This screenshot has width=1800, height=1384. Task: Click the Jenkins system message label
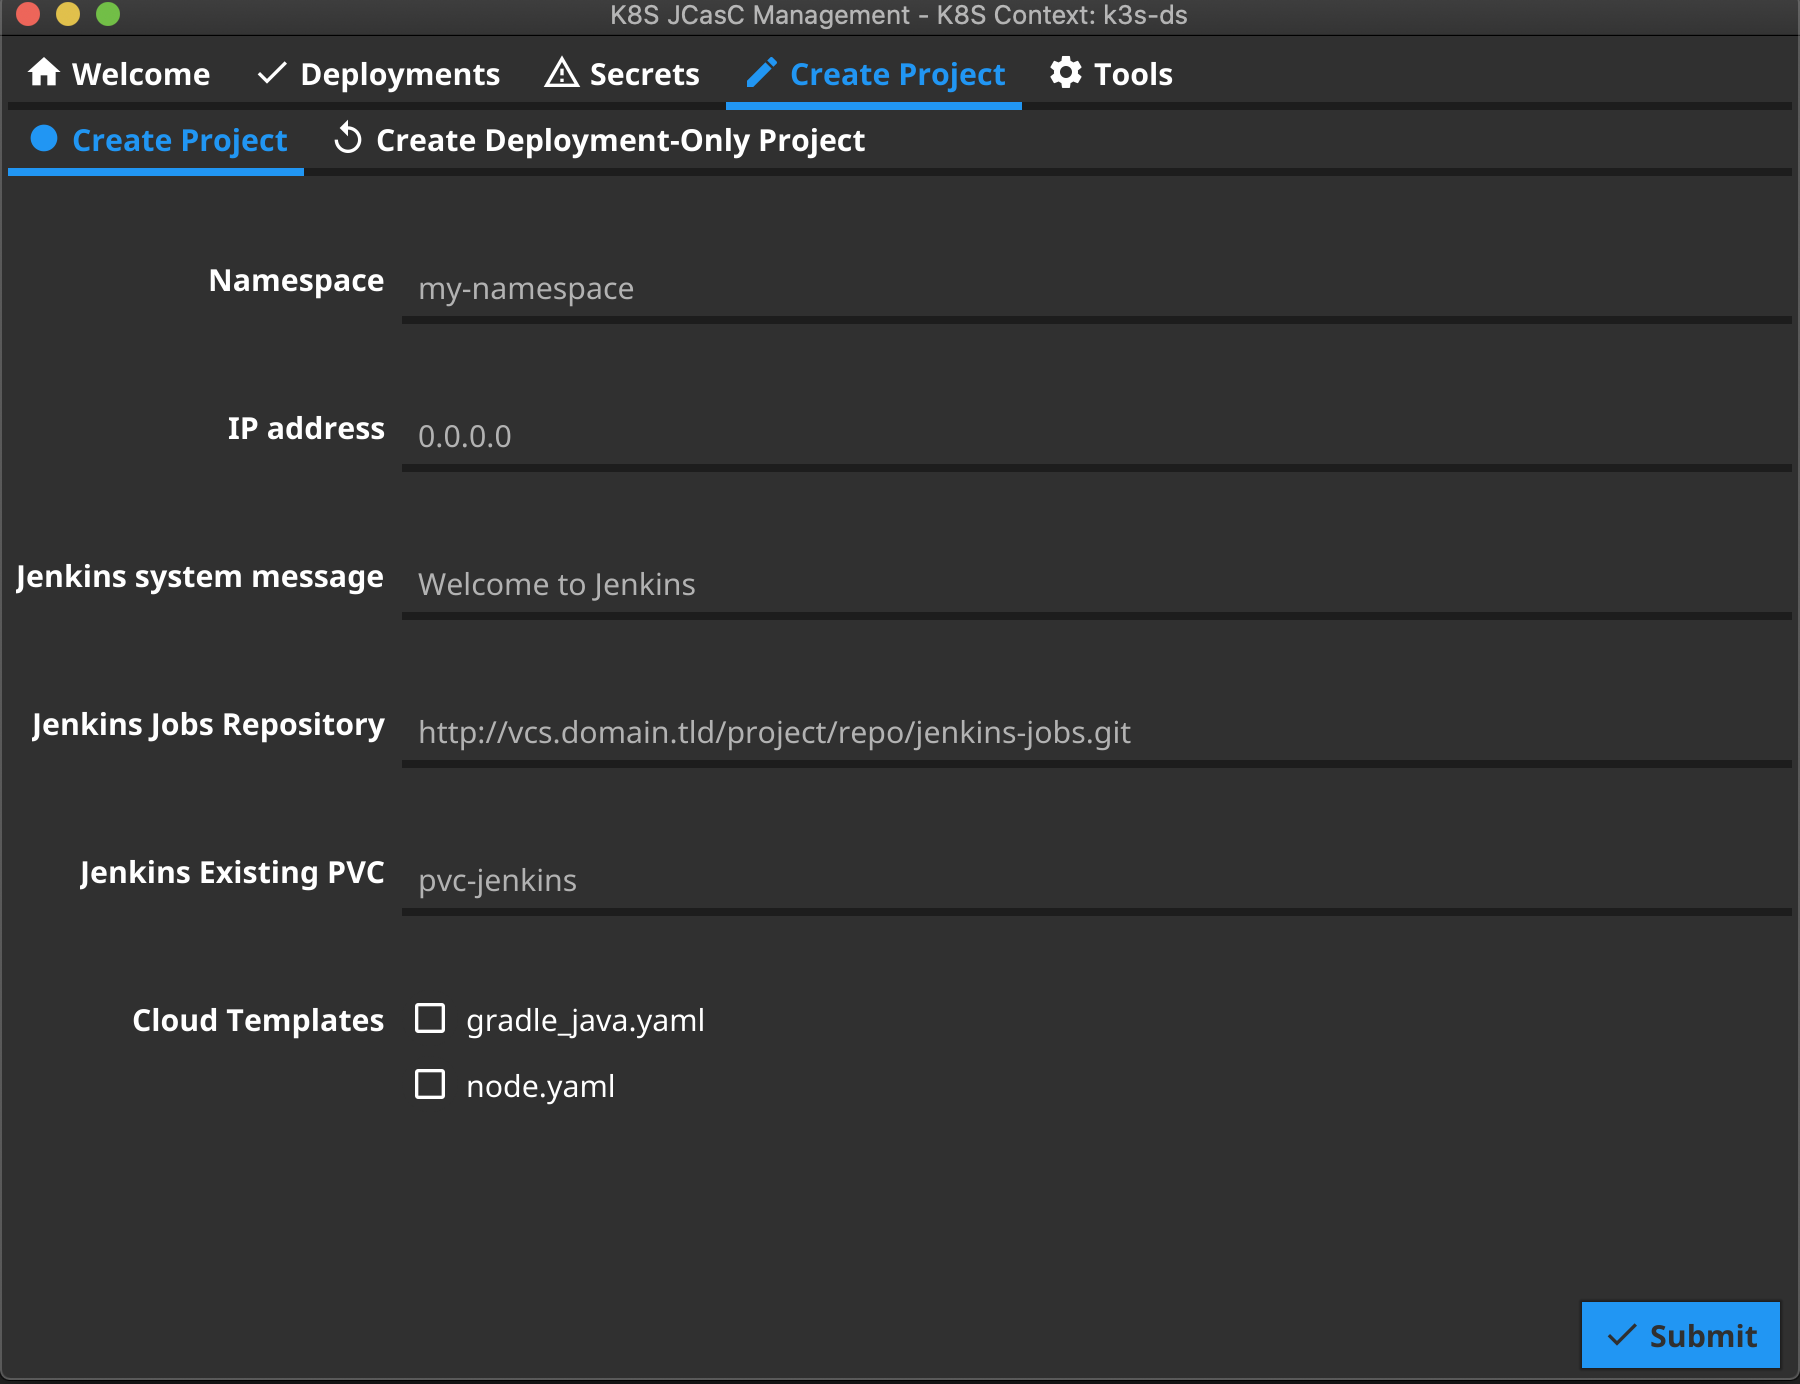click(x=200, y=577)
